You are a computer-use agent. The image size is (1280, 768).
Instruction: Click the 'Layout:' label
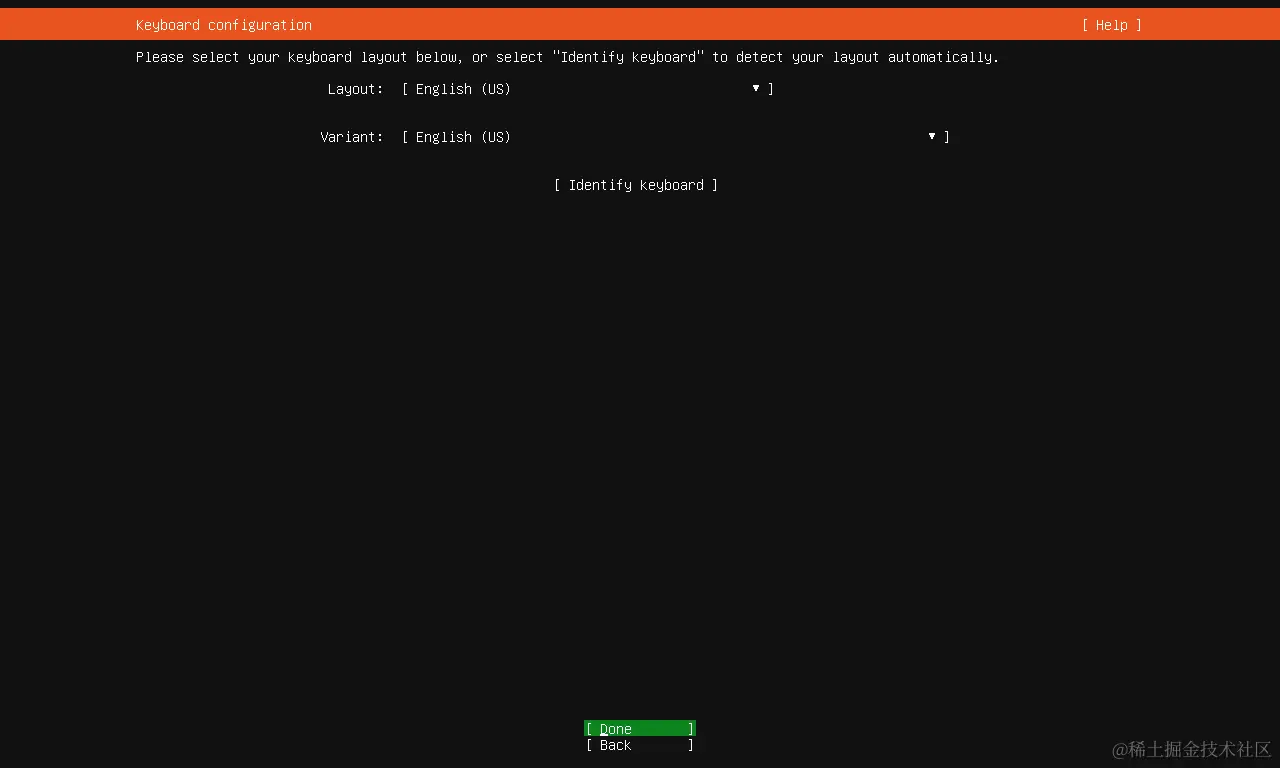355,89
